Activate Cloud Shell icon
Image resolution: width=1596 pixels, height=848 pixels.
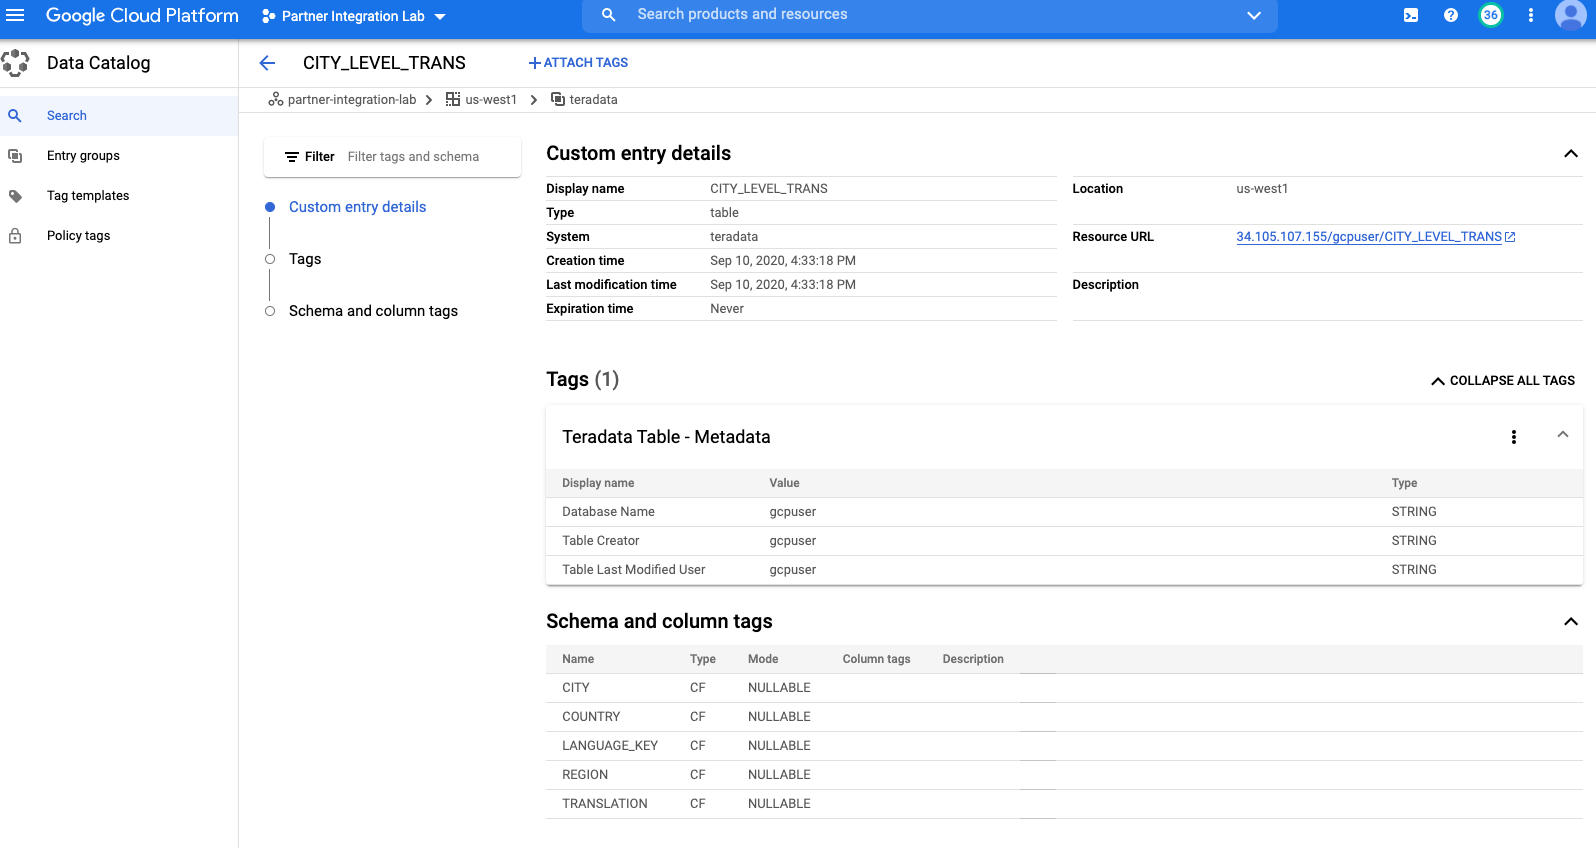[x=1411, y=15]
